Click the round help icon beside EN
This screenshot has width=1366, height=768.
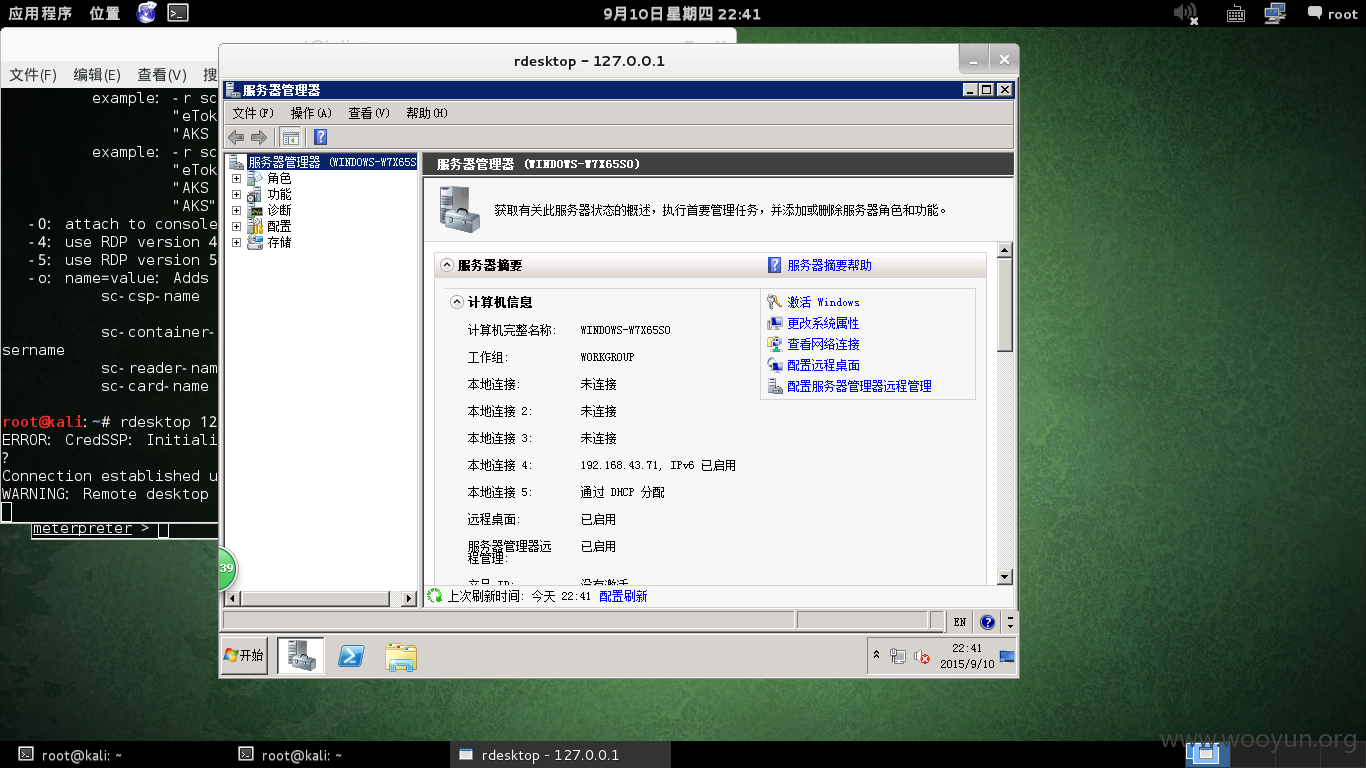click(988, 622)
